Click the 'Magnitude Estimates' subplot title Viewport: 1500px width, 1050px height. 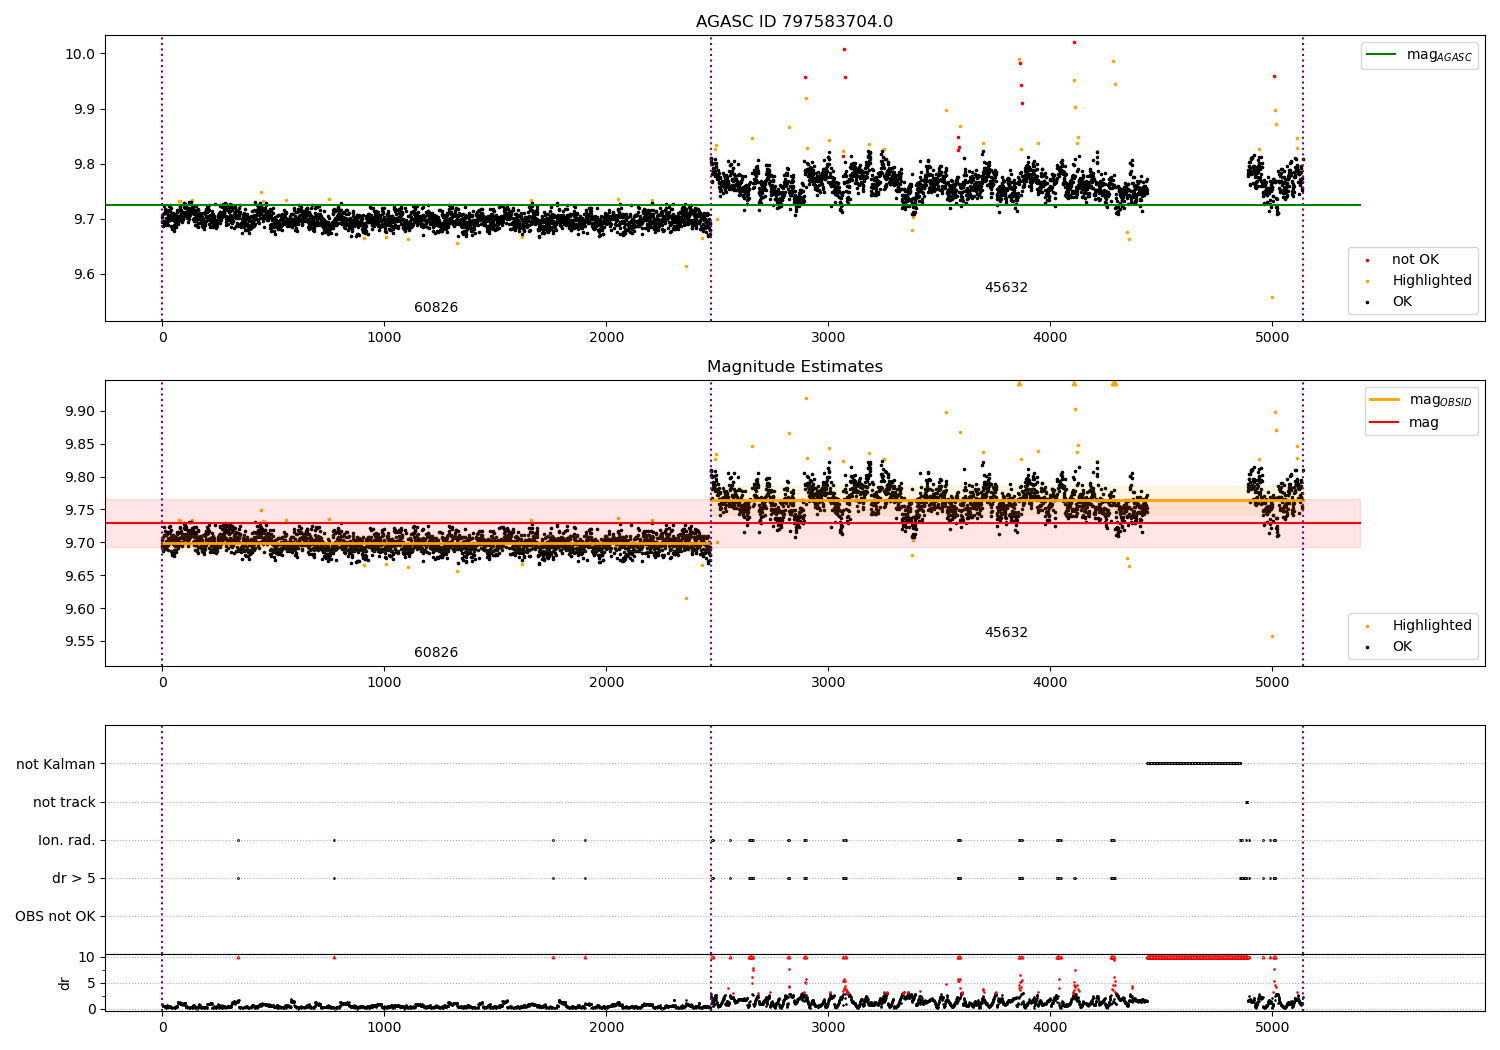tap(794, 367)
